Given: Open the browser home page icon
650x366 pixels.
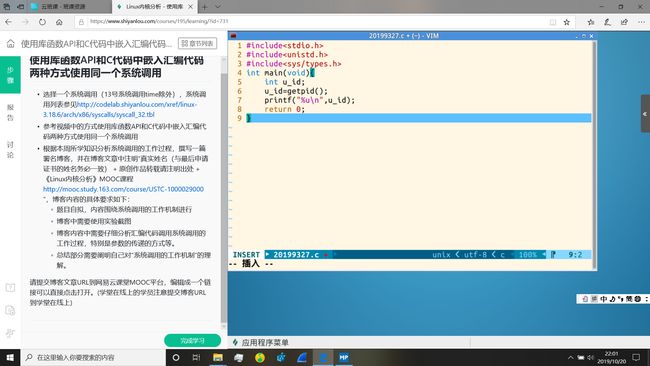Looking at the screenshot, I should [x=59, y=22].
